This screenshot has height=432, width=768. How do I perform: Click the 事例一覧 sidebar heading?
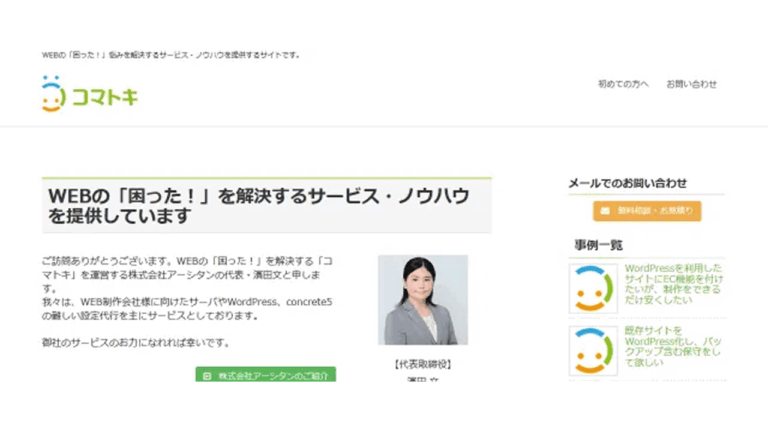coord(598,245)
